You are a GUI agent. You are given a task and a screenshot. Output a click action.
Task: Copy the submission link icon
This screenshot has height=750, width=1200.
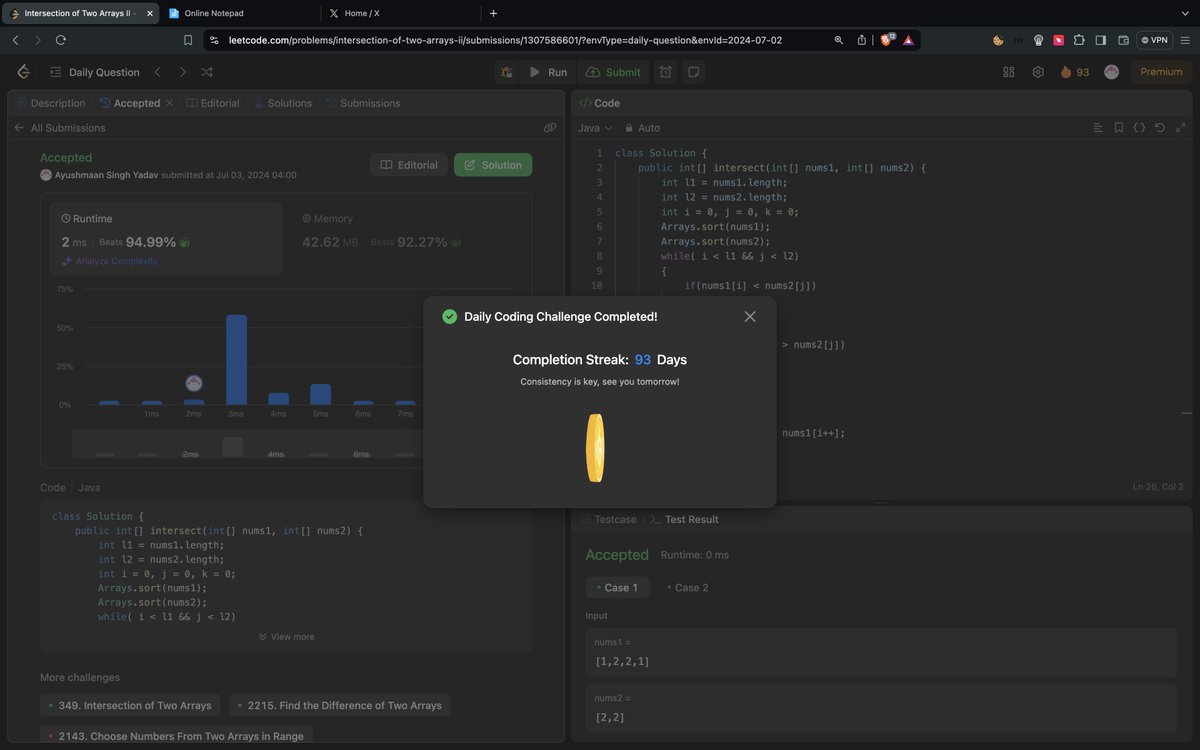tap(550, 128)
